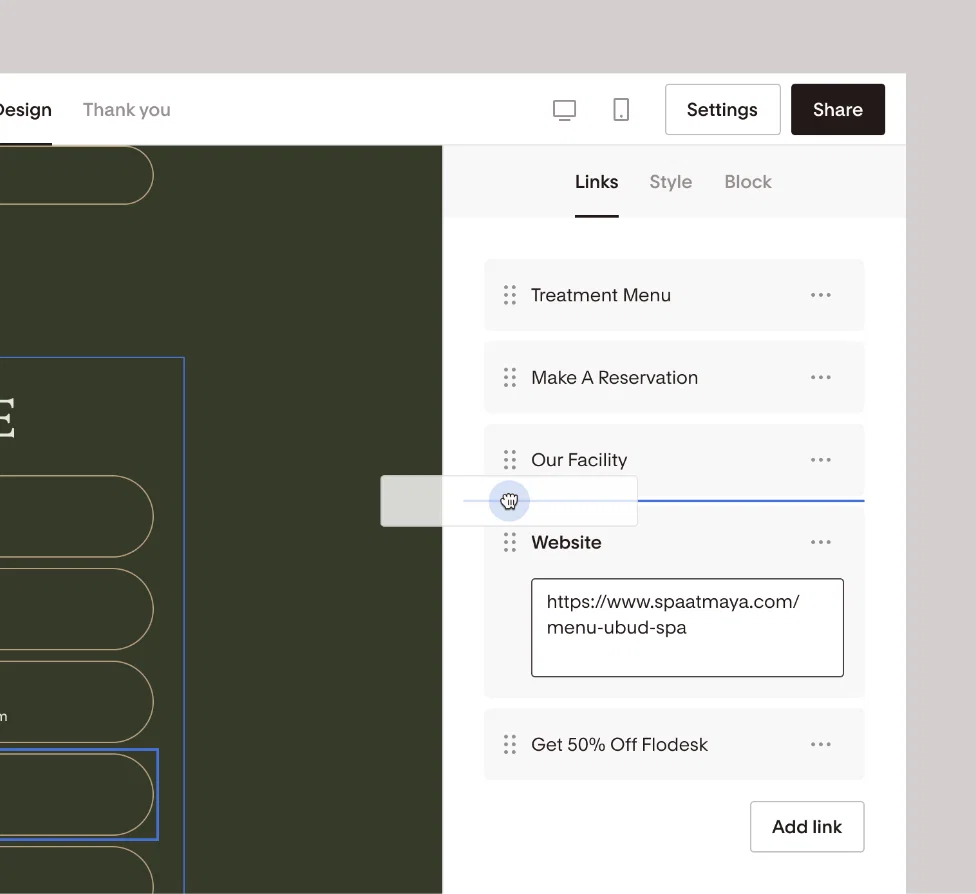The image size is (976, 894).
Task: Expand the Treatment Menu link item
Action: pyautogui.click(x=673, y=295)
